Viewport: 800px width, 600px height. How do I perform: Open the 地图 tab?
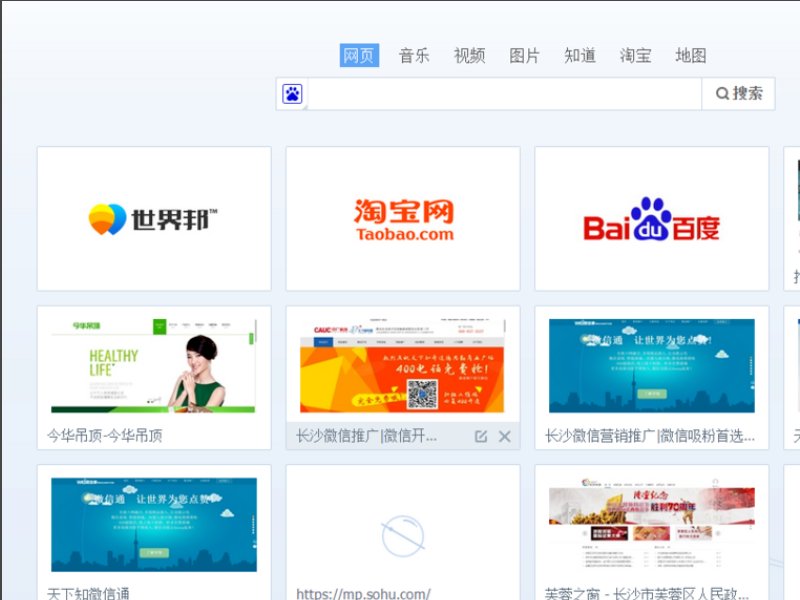coord(692,56)
